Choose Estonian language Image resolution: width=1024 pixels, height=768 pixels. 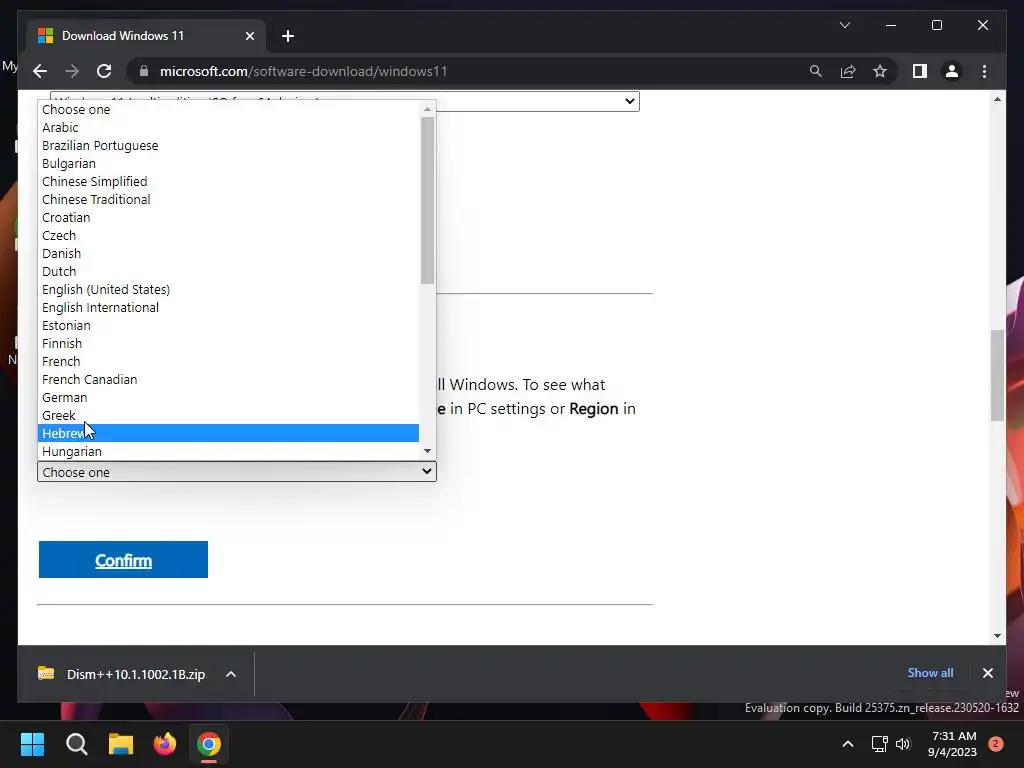tap(228, 325)
